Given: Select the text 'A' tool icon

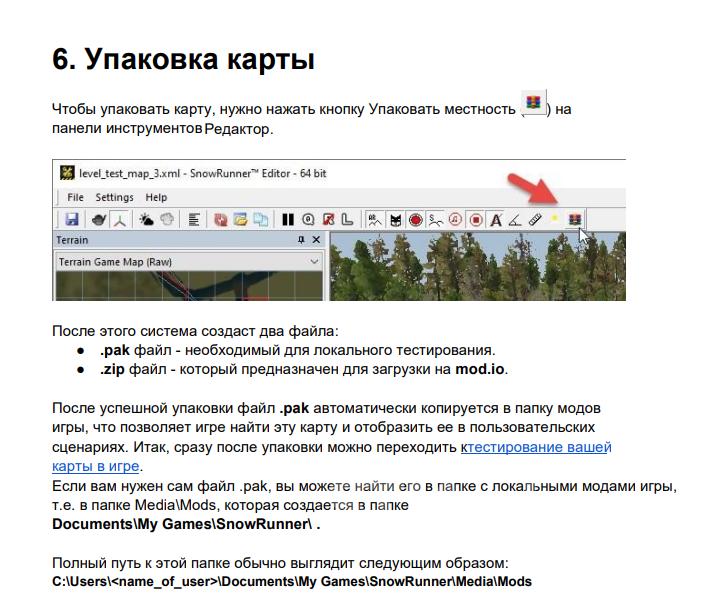Looking at the screenshot, I should [x=496, y=219].
